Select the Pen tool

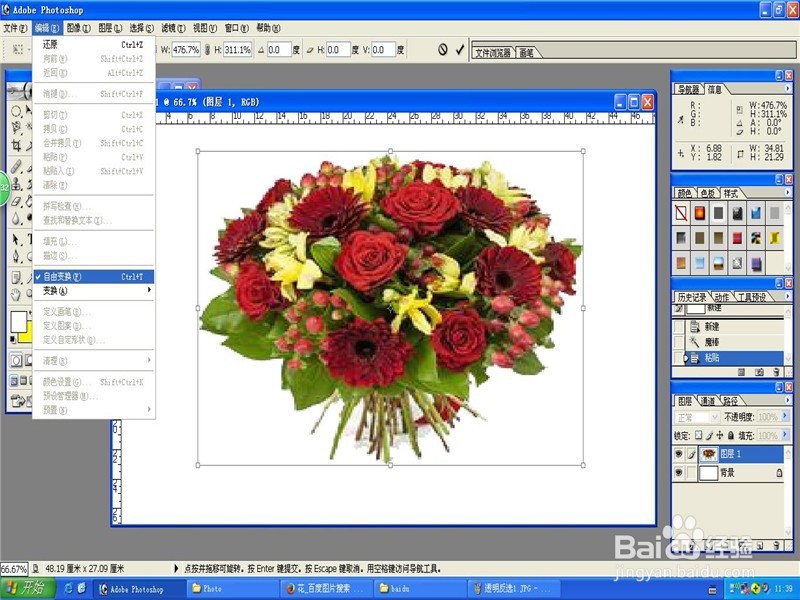(x=16, y=255)
